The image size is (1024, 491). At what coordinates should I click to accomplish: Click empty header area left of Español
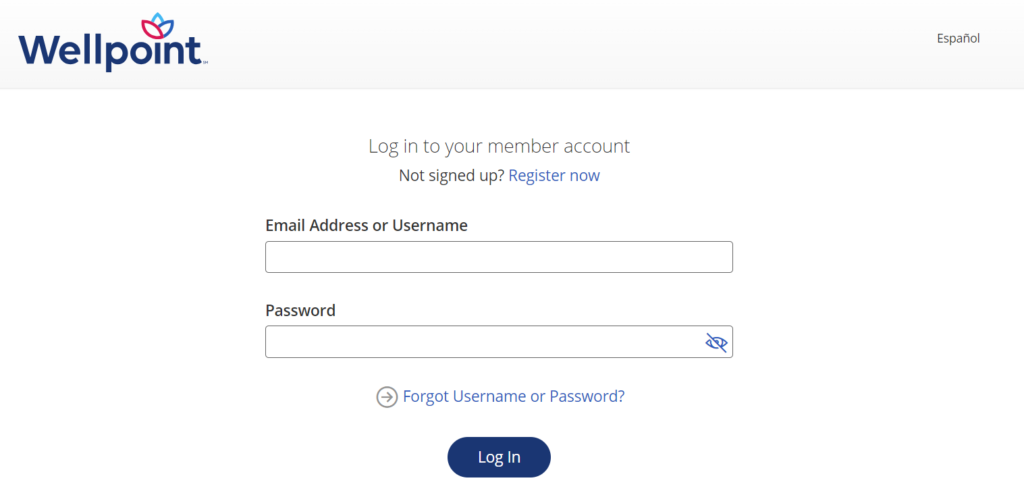[x=600, y=40]
